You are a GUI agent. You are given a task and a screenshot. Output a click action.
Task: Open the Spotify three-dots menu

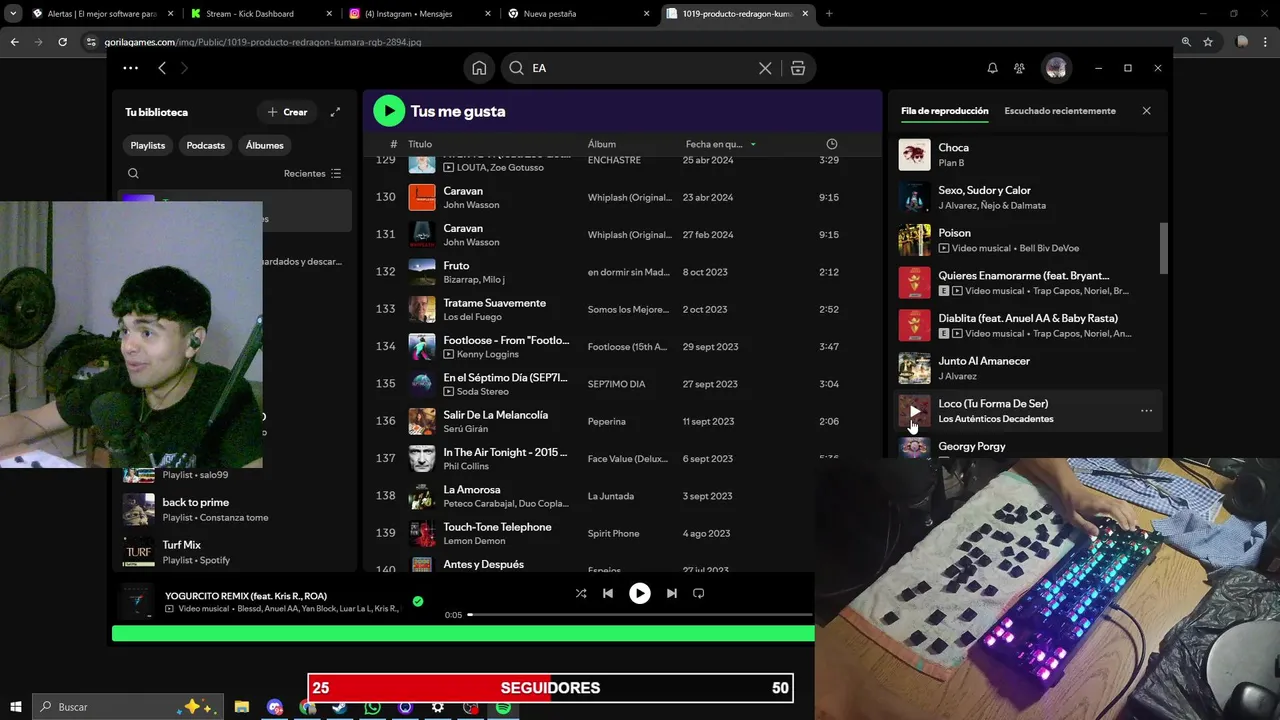130,68
